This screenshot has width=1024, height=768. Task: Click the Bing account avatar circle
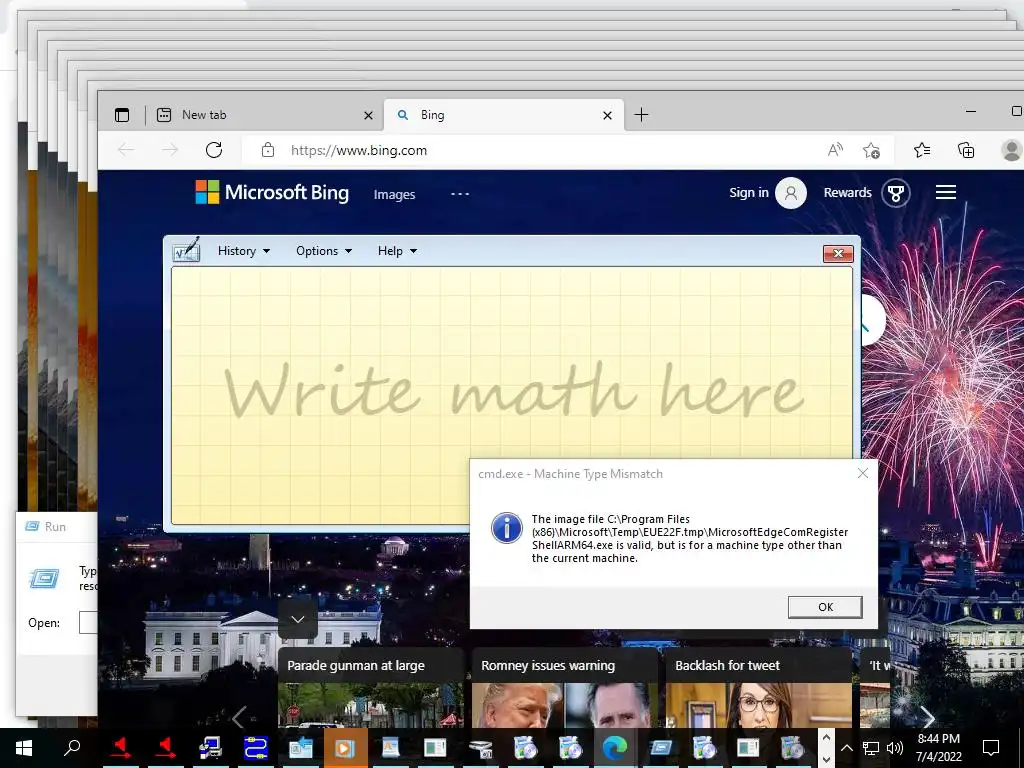(791, 193)
